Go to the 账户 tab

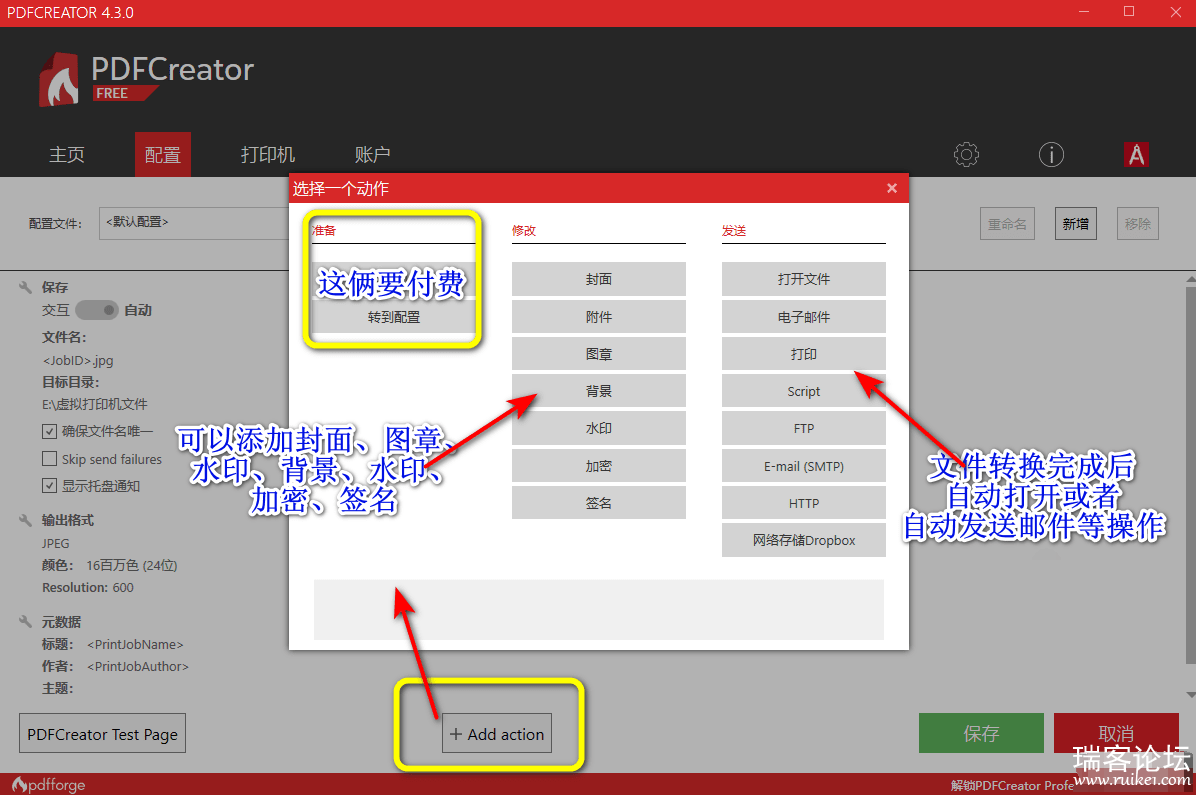[x=372, y=155]
